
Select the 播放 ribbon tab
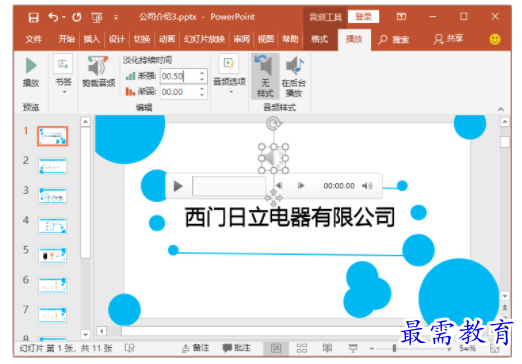354,40
